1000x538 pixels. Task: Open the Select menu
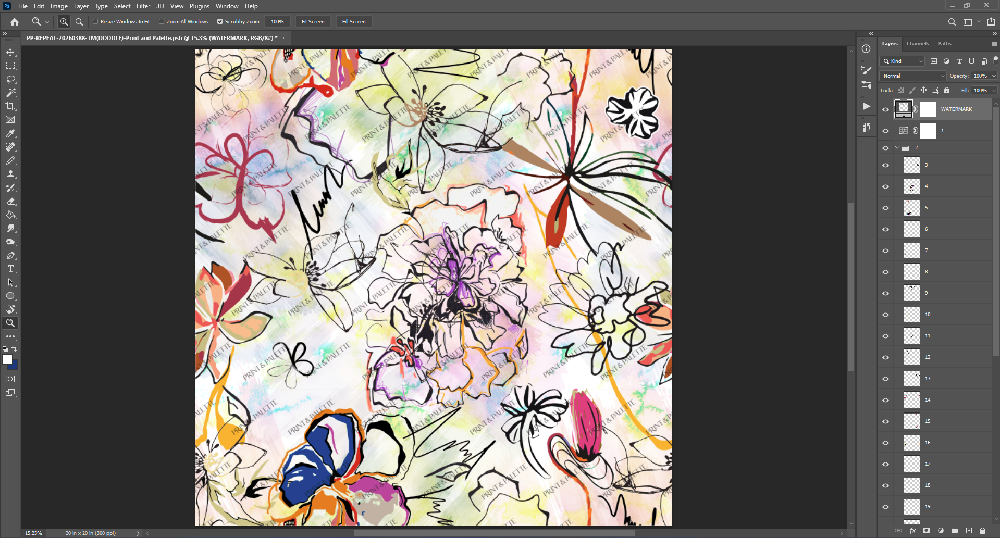[x=122, y=6]
